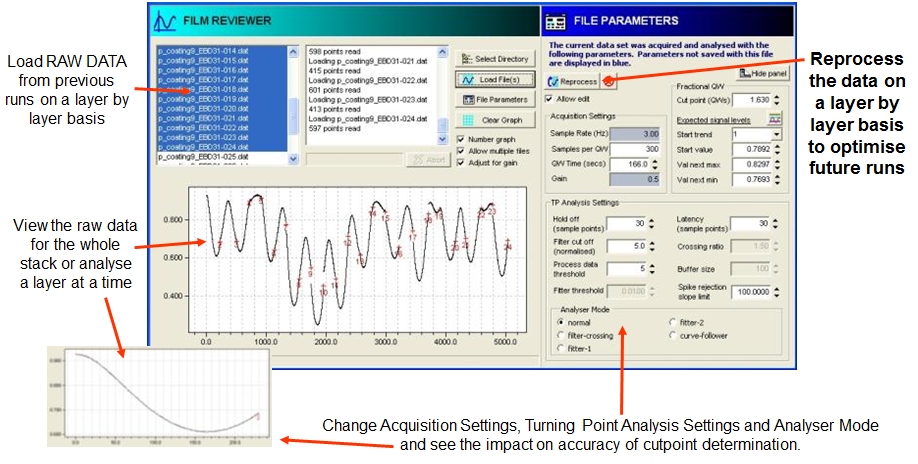The width and height of the screenshot is (918, 464).
Task: Open the Start trend dropdown
Action: click(776, 135)
